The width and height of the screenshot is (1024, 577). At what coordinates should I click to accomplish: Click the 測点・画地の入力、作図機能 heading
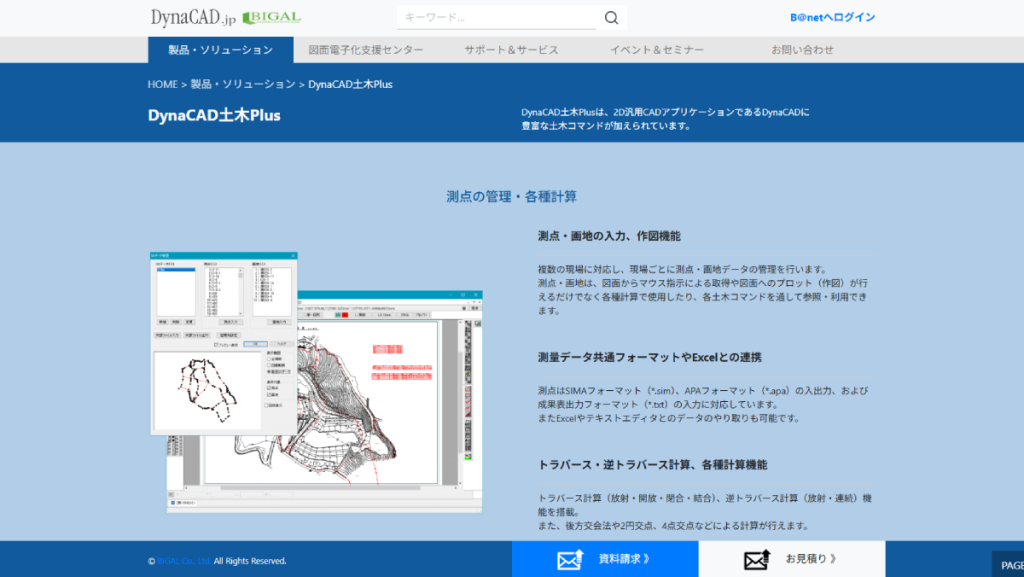[609, 236]
